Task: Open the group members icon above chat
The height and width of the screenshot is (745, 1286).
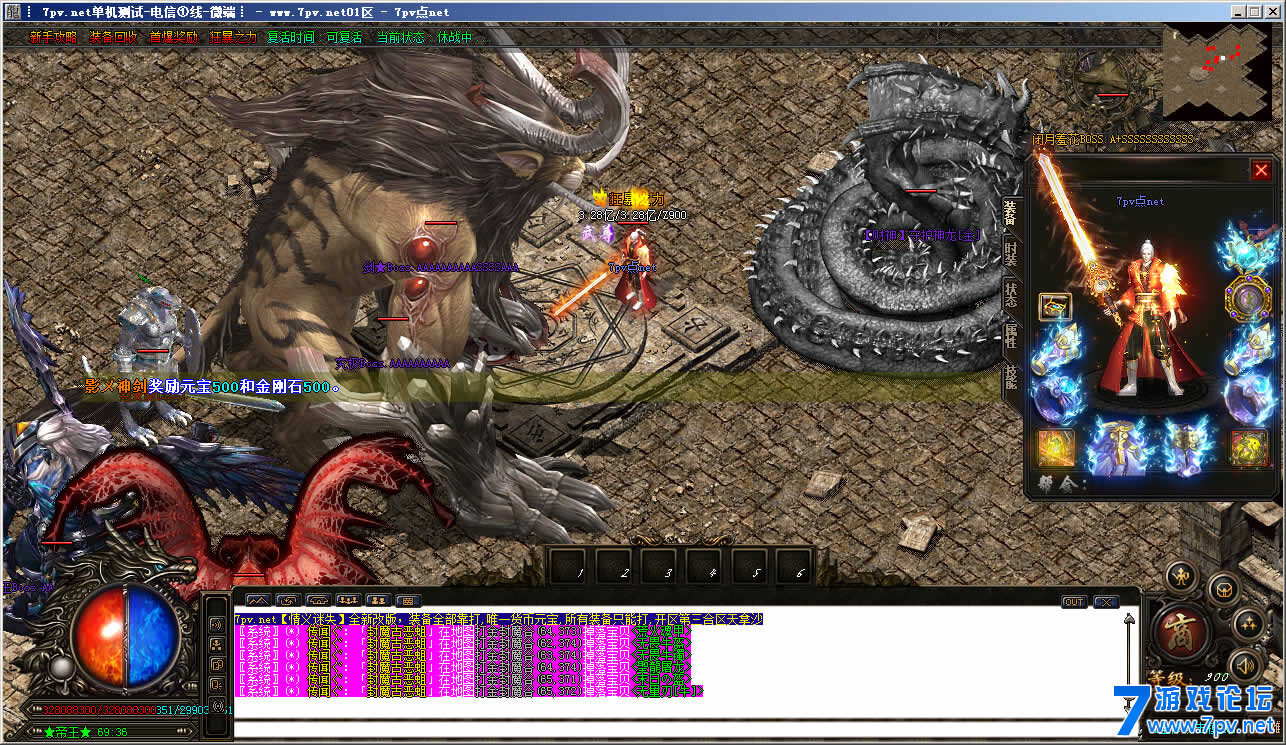Action: click(x=347, y=601)
